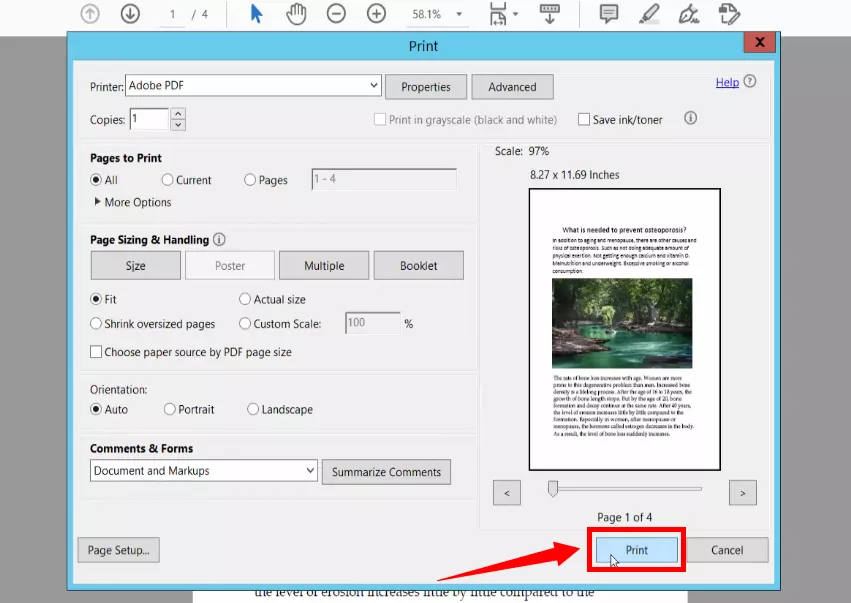Click the Print button
This screenshot has width=851, height=603.
click(x=636, y=550)
